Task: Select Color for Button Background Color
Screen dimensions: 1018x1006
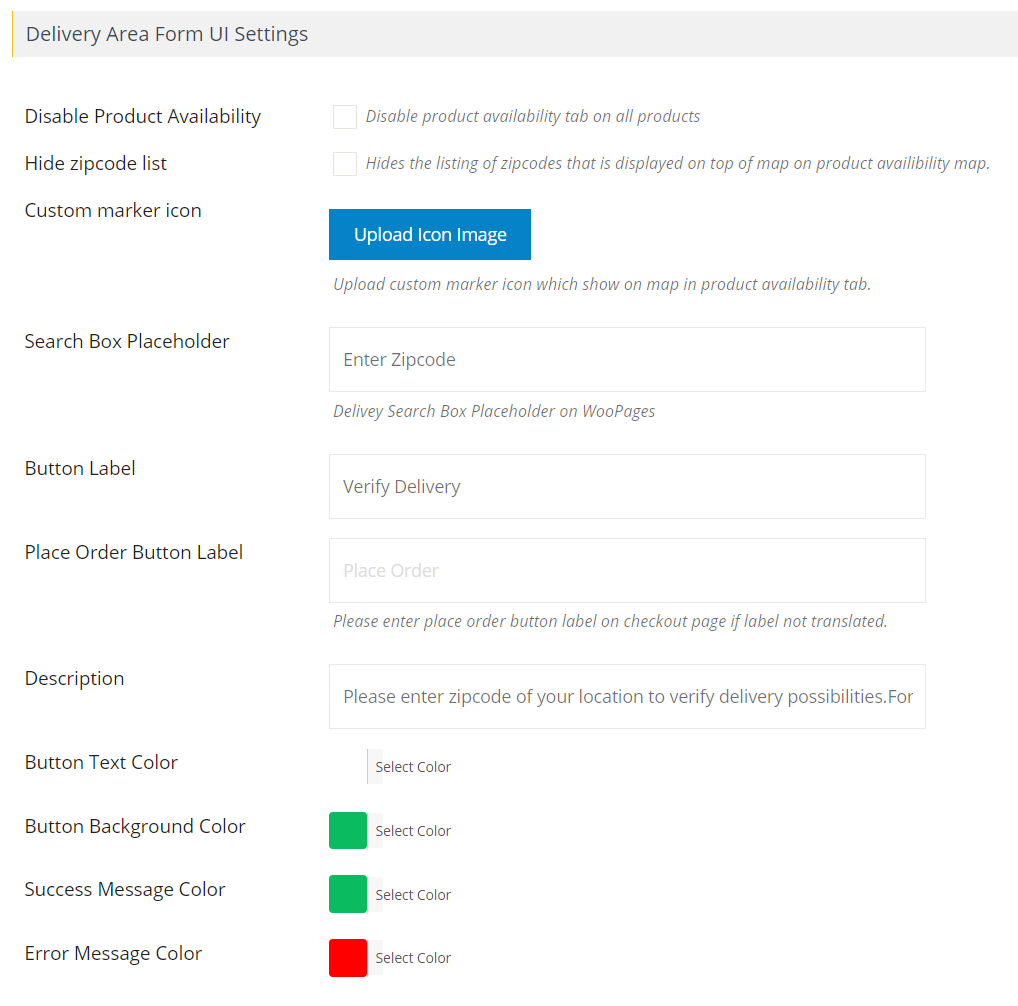Action: coord(412,830)
